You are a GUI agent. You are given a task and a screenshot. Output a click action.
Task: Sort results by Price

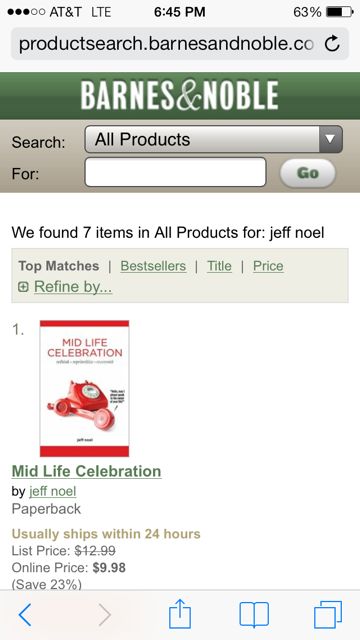click(268, 266)
